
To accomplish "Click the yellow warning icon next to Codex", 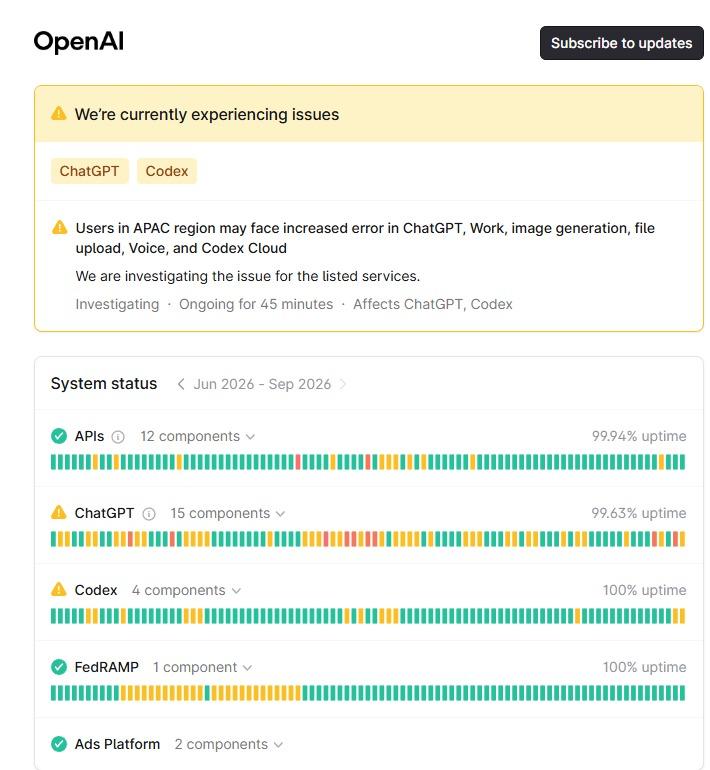I will tap(58, 589).
